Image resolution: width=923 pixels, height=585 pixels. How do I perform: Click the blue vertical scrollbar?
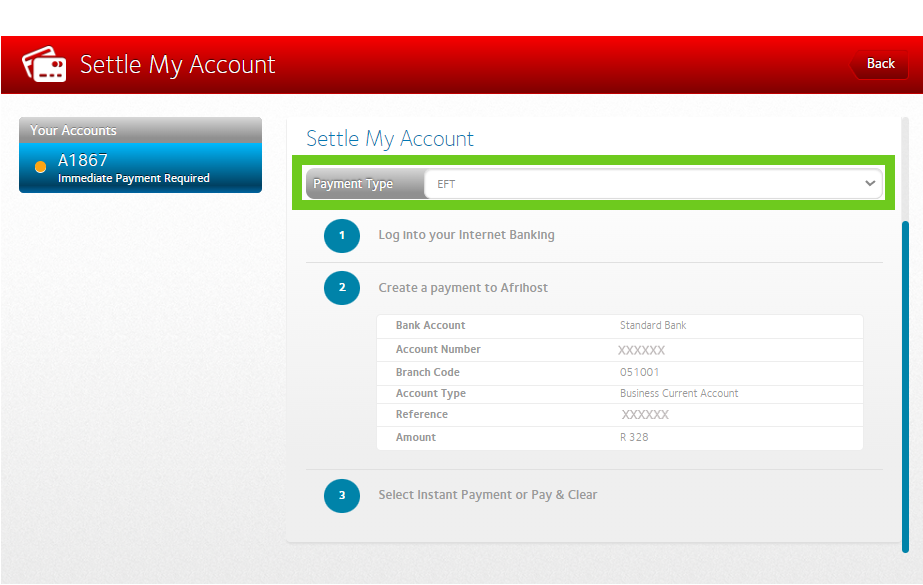[x=905, y=380]
